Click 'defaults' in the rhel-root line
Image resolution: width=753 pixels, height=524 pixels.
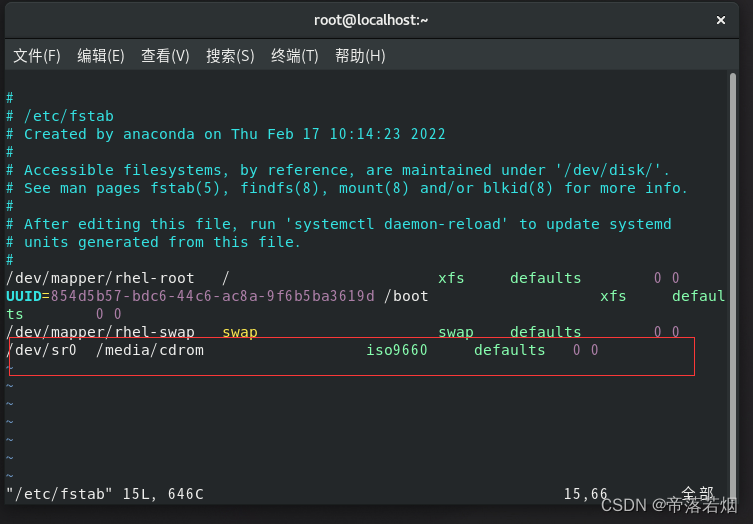click(x=546, y=278)
